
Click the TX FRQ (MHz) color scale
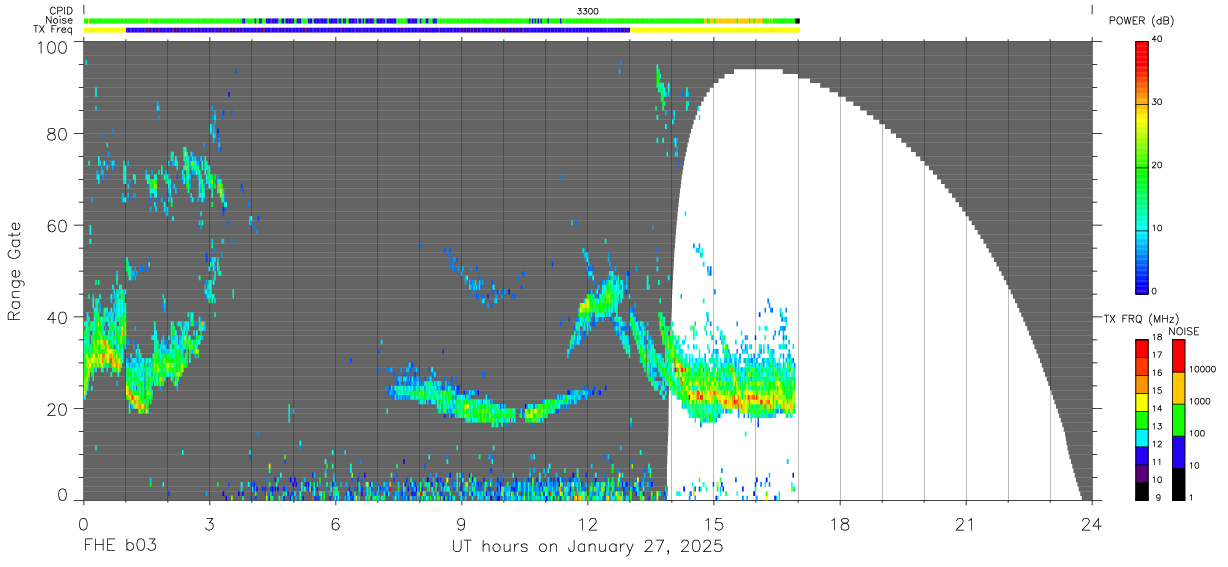point(1141,419)
